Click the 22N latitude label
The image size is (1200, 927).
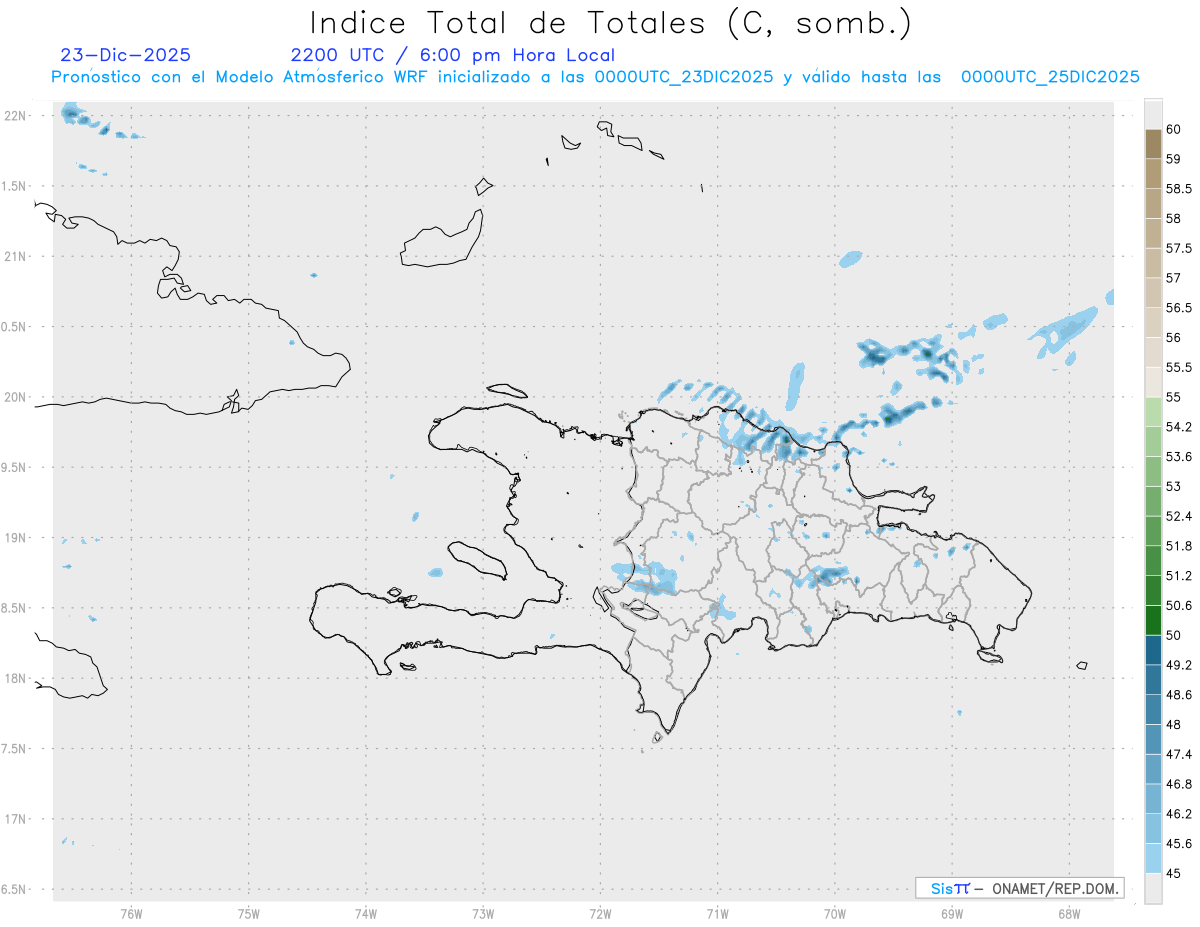[x=15, y=116]
